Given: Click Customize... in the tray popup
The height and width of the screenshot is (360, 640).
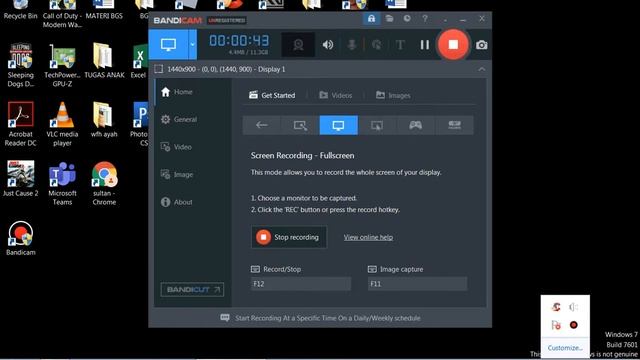Looking at the screenshot, I should point(565,348).
